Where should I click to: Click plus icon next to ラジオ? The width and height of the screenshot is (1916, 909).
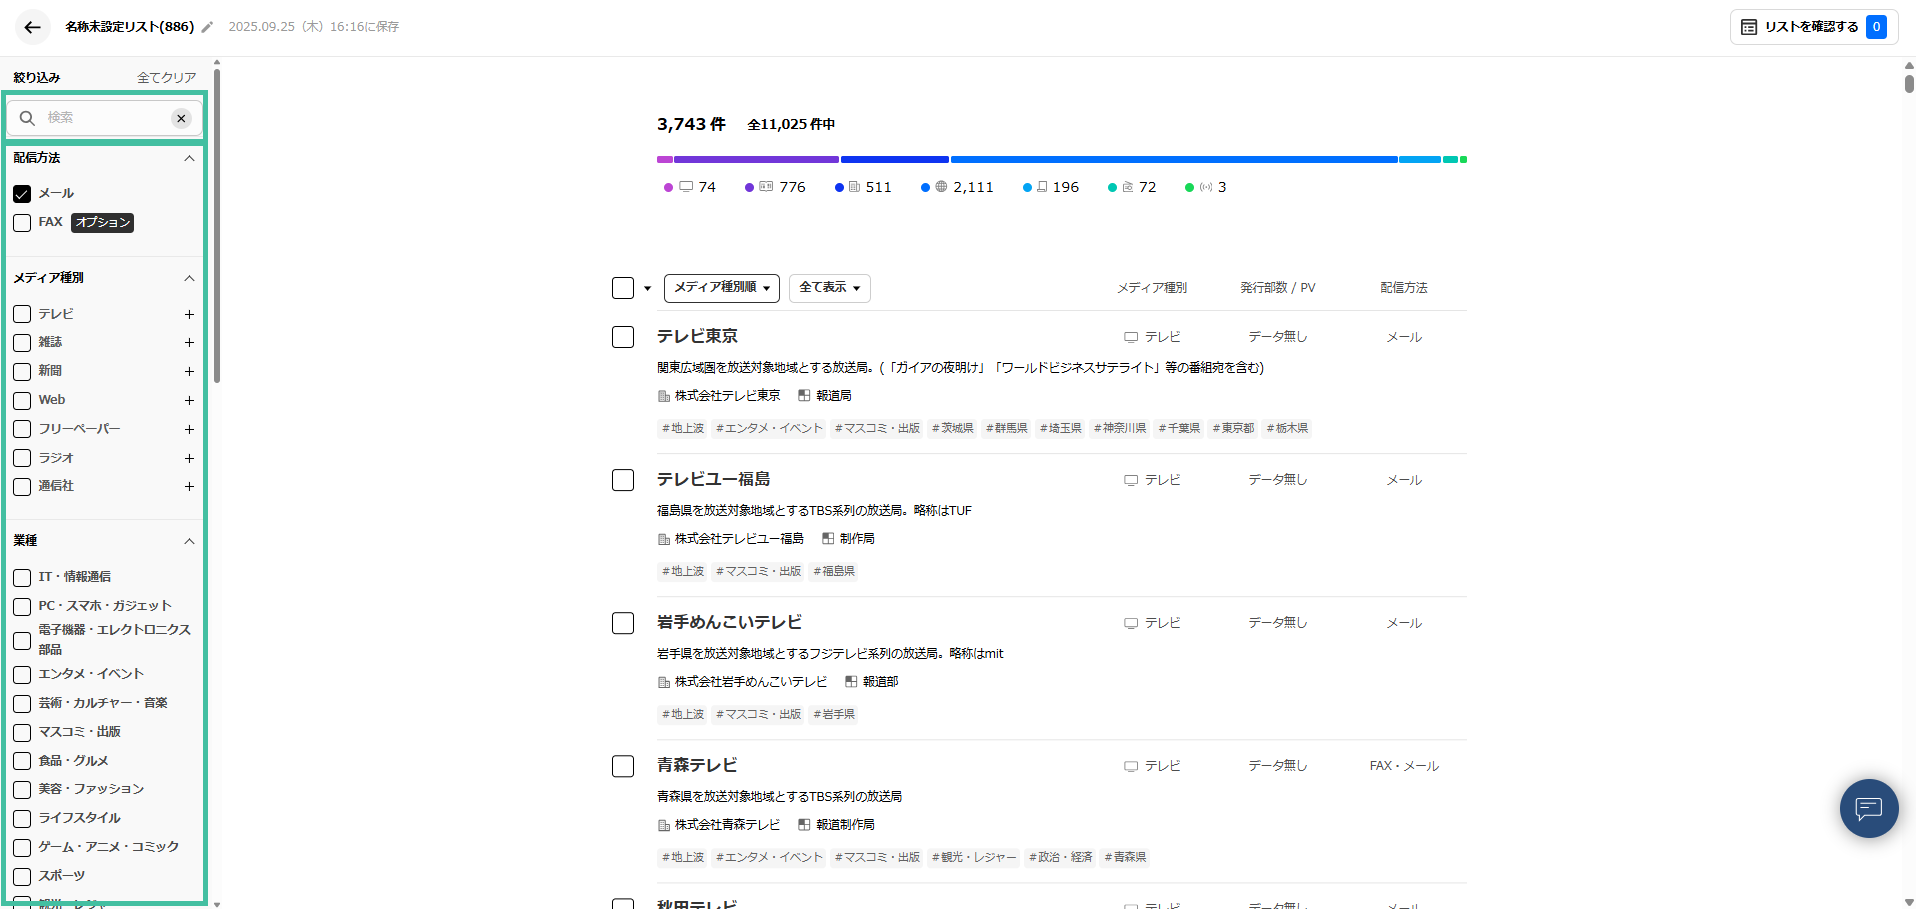pos(189,458)
